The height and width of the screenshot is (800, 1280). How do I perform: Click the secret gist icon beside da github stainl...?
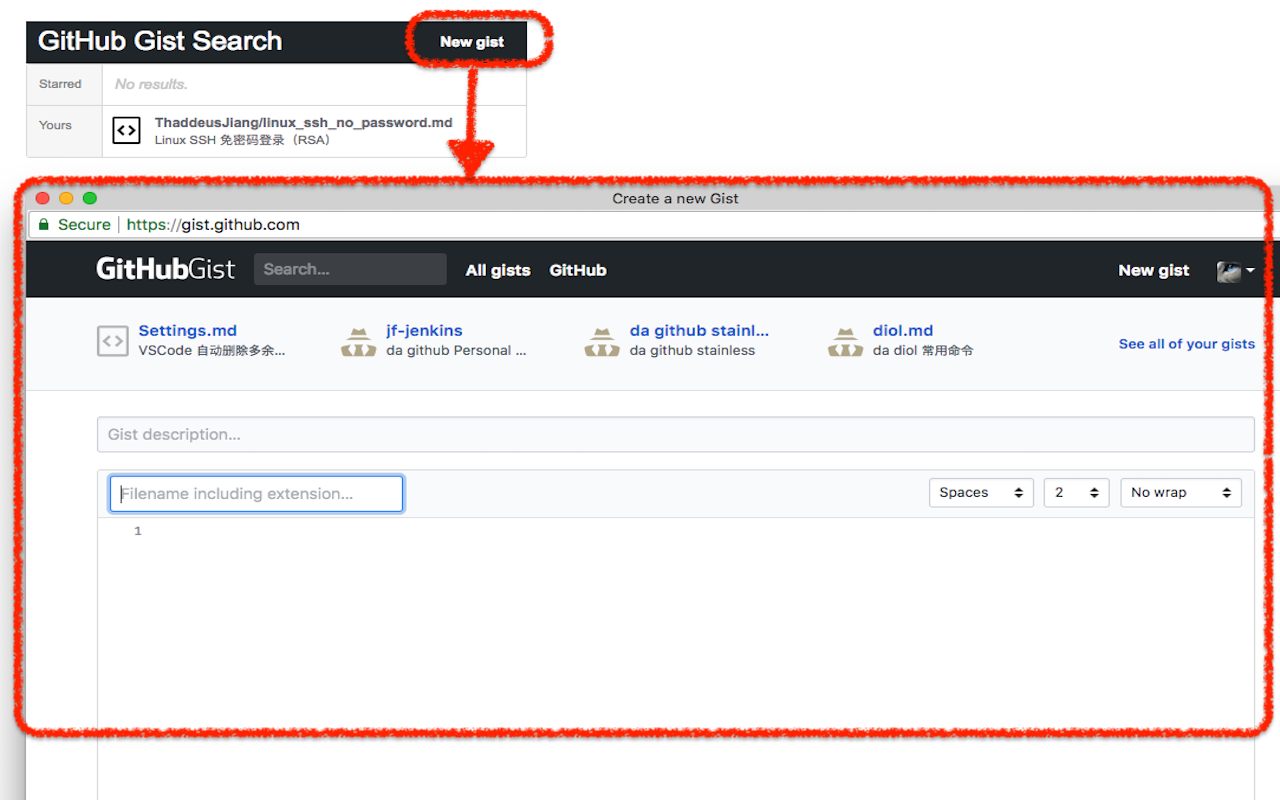click(x=602, y=341)
